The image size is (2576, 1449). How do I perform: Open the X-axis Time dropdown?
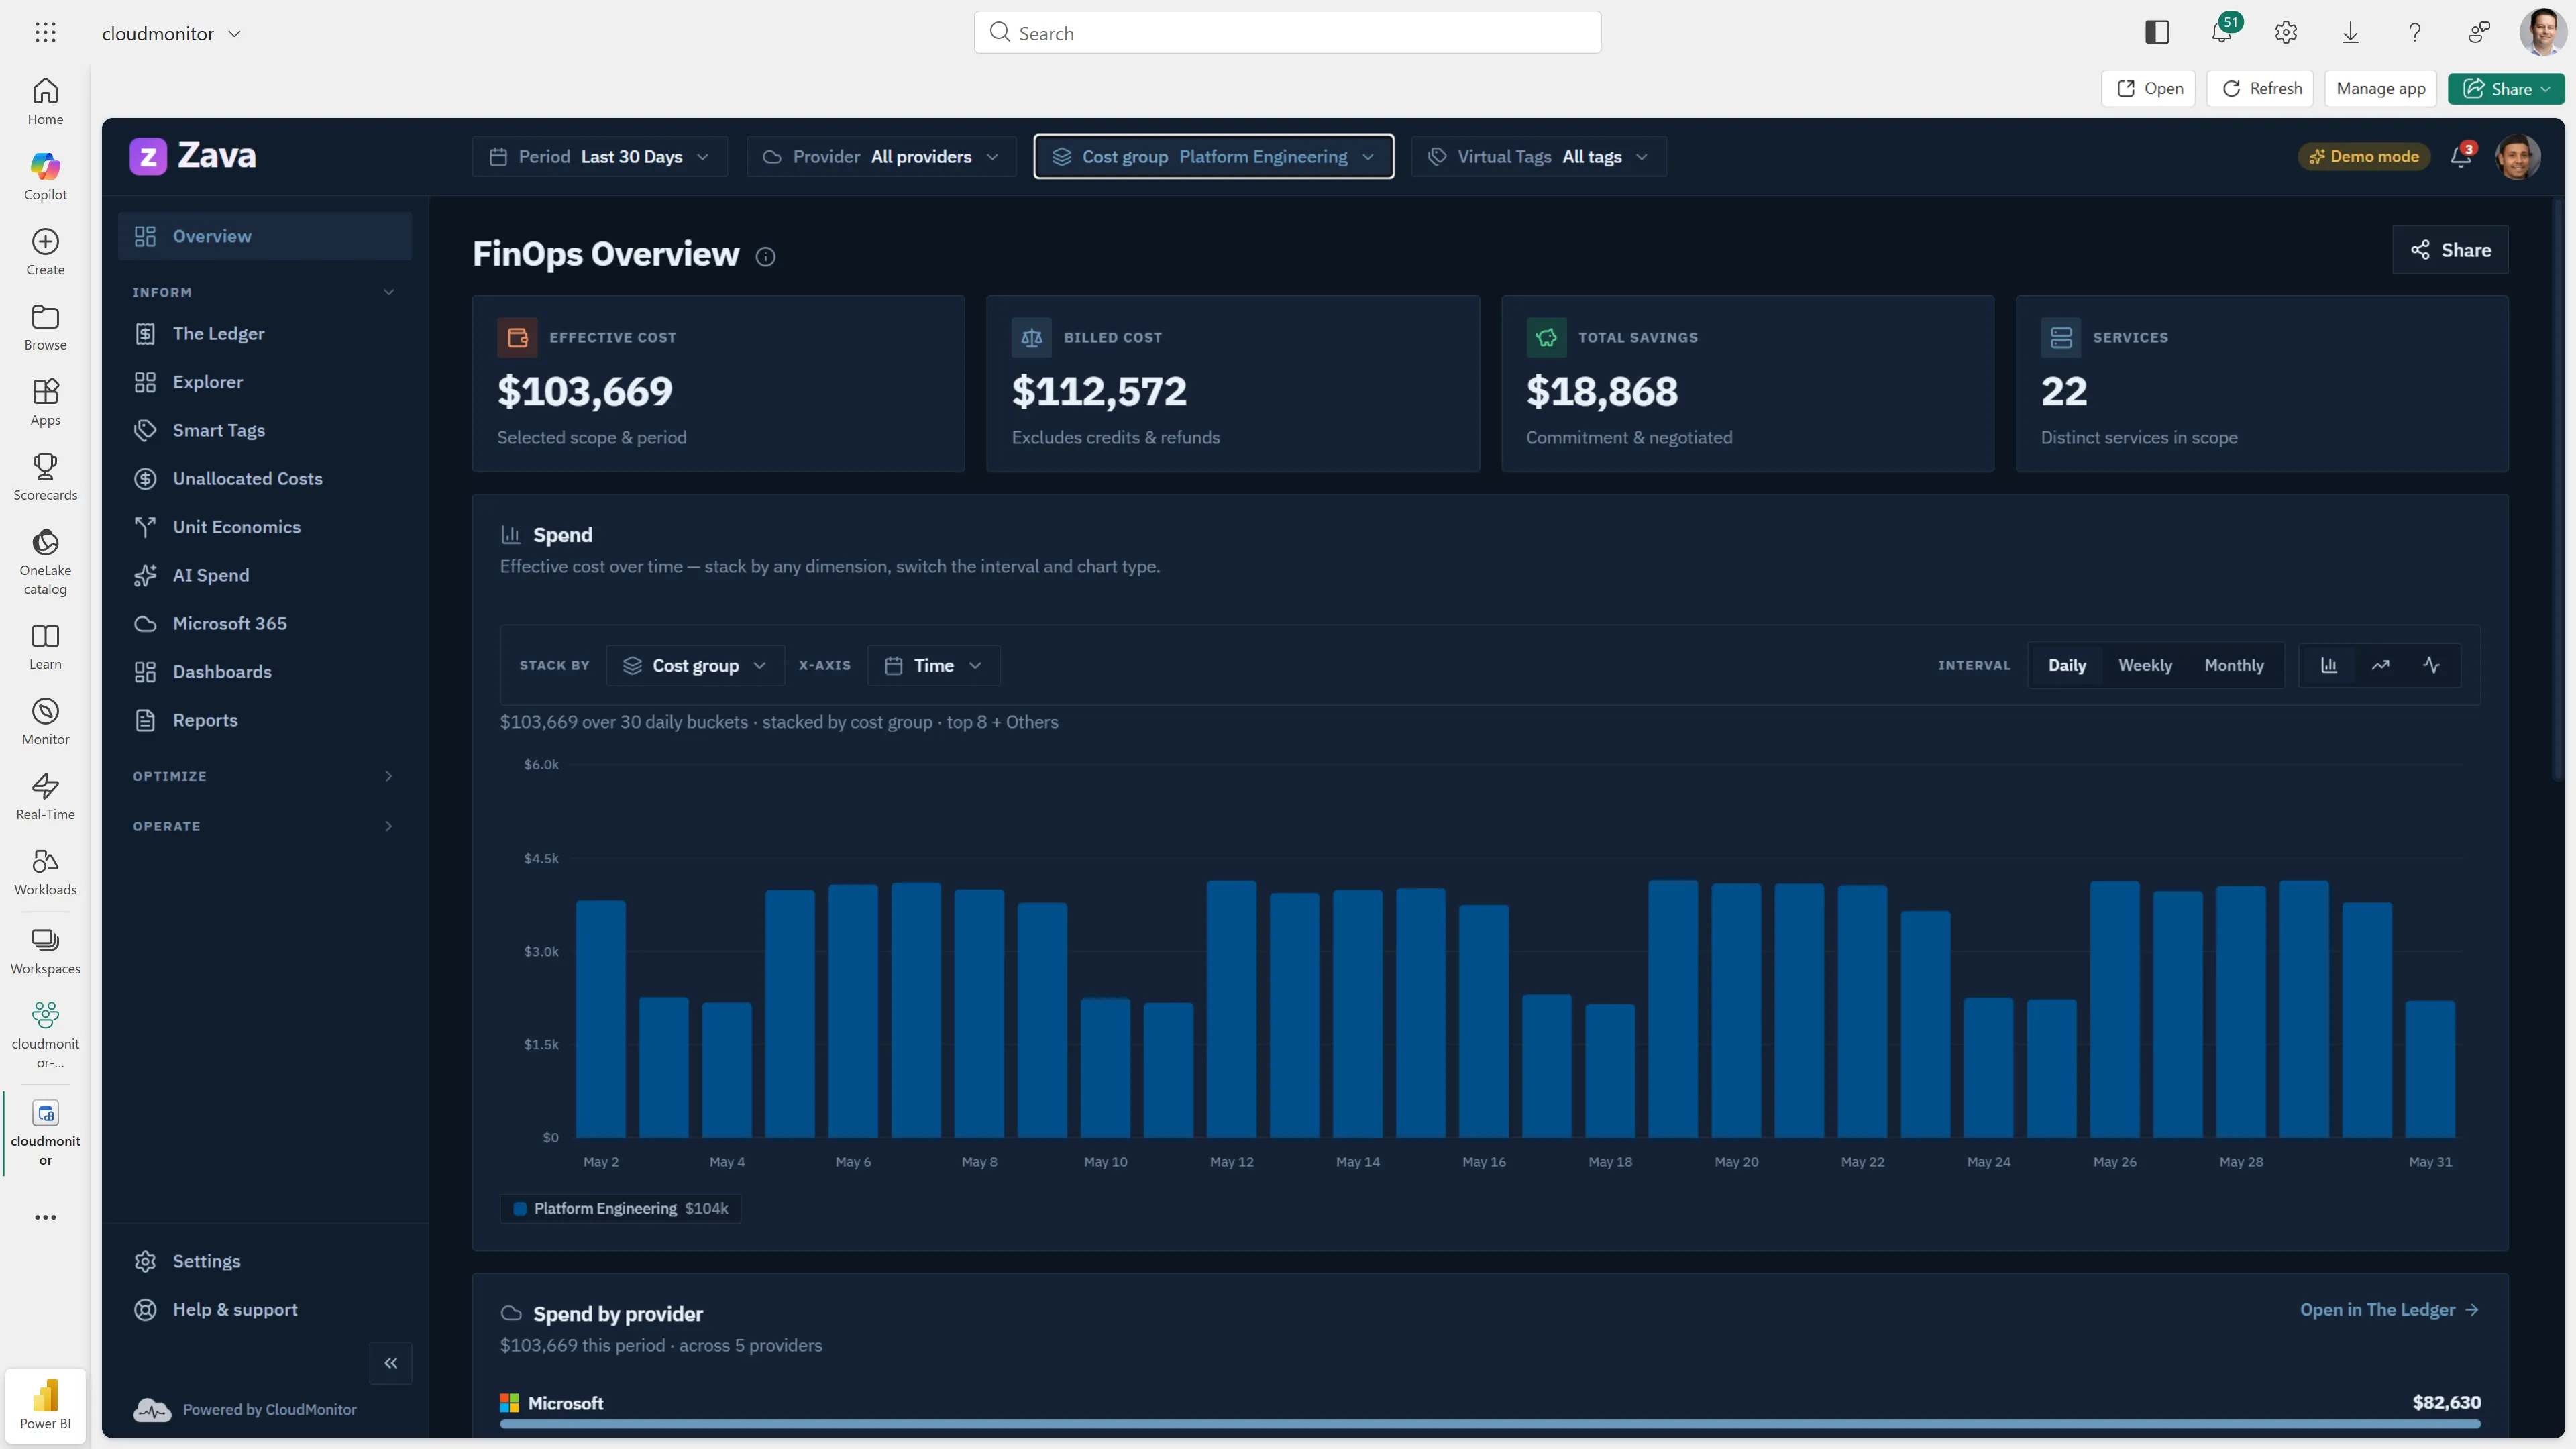[x=934, y=665]
